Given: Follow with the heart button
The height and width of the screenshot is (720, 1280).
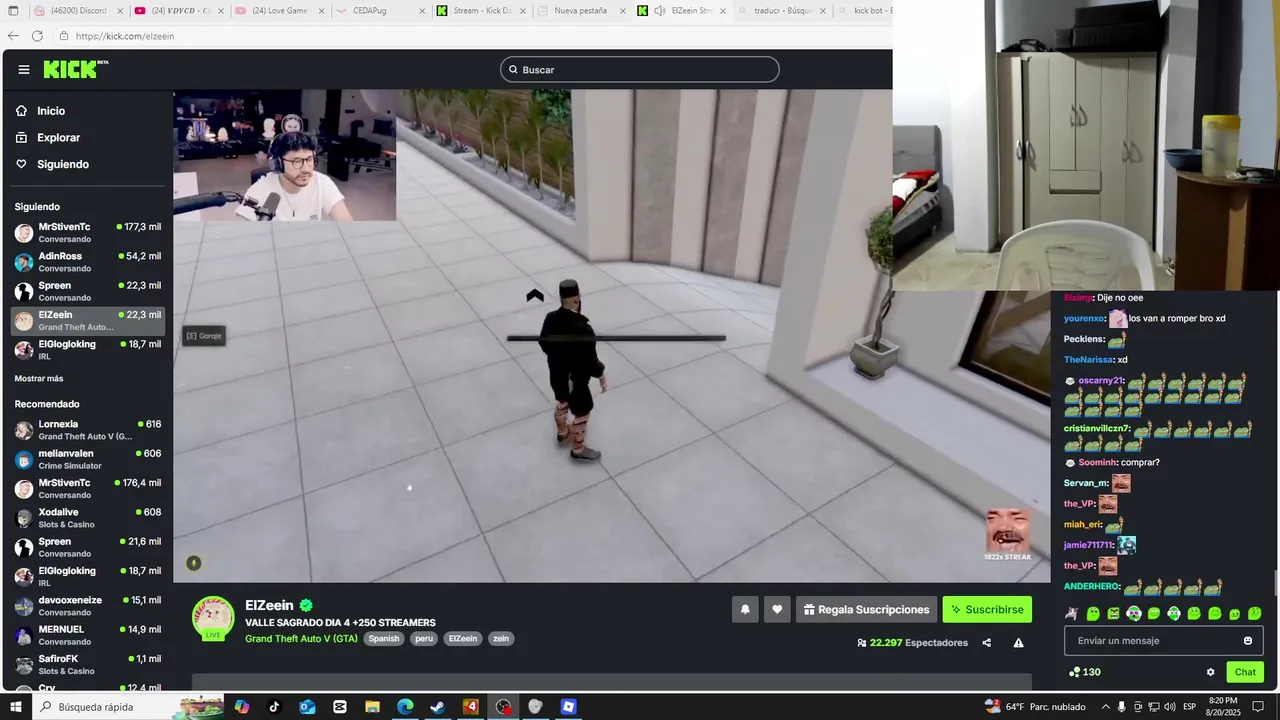Looking at the screenshot, I should click(777, 609).
